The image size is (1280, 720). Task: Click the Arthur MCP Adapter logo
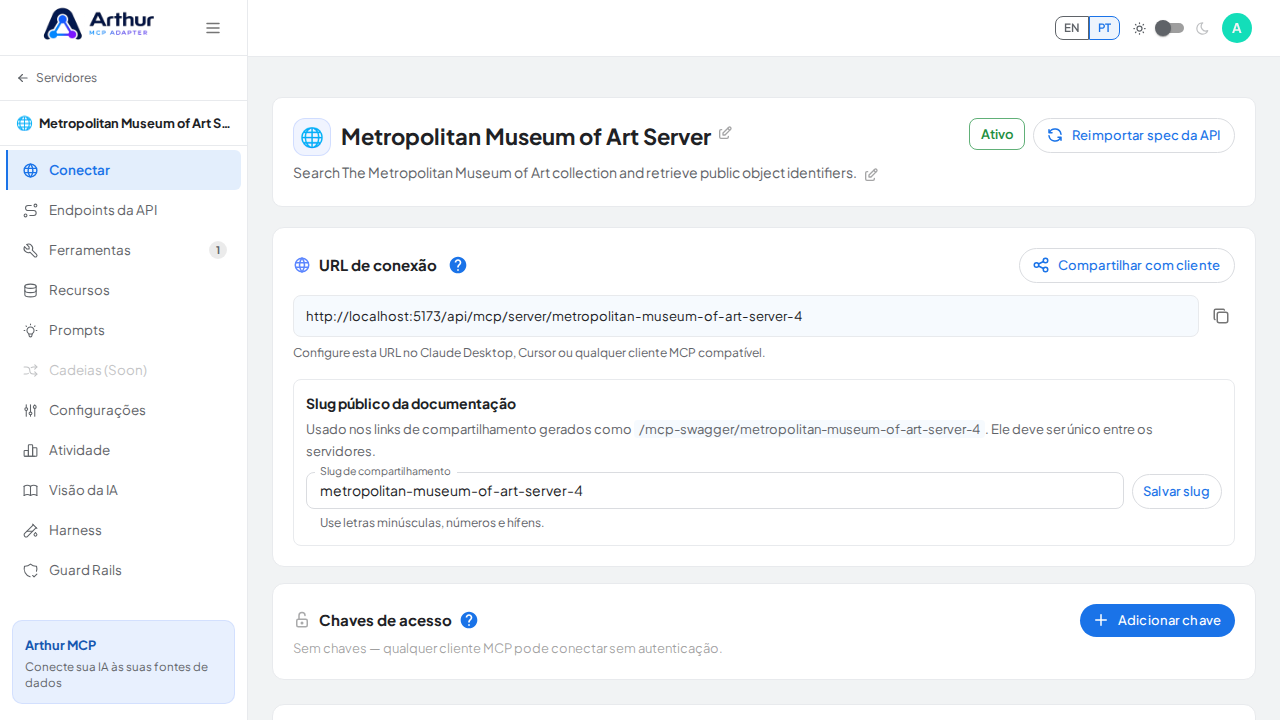99,23
